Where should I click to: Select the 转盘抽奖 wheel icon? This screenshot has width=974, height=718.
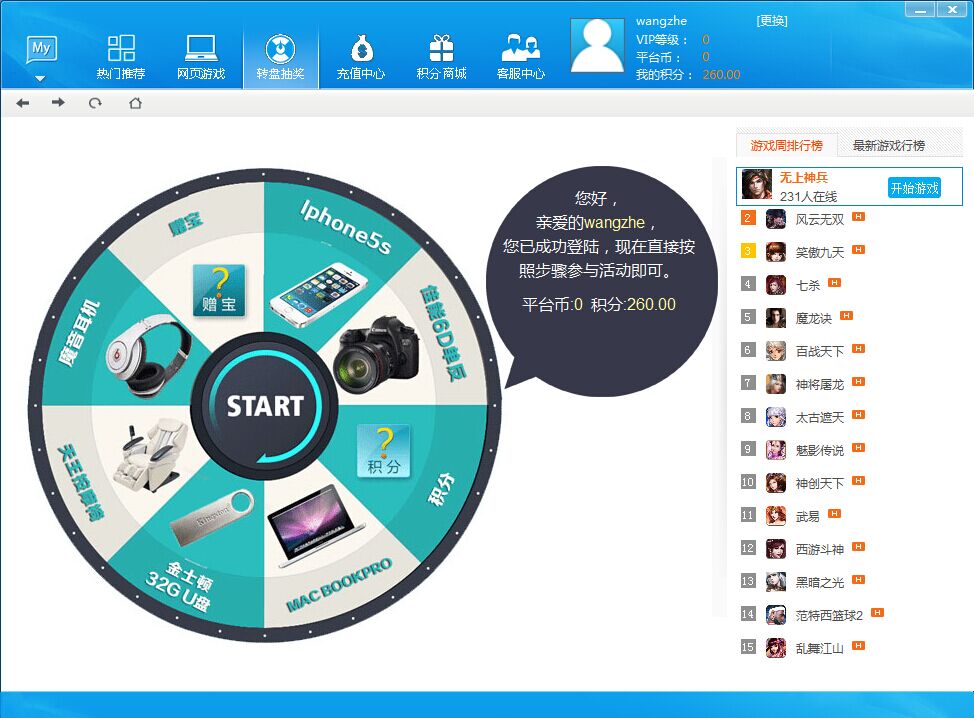point(280,49)
